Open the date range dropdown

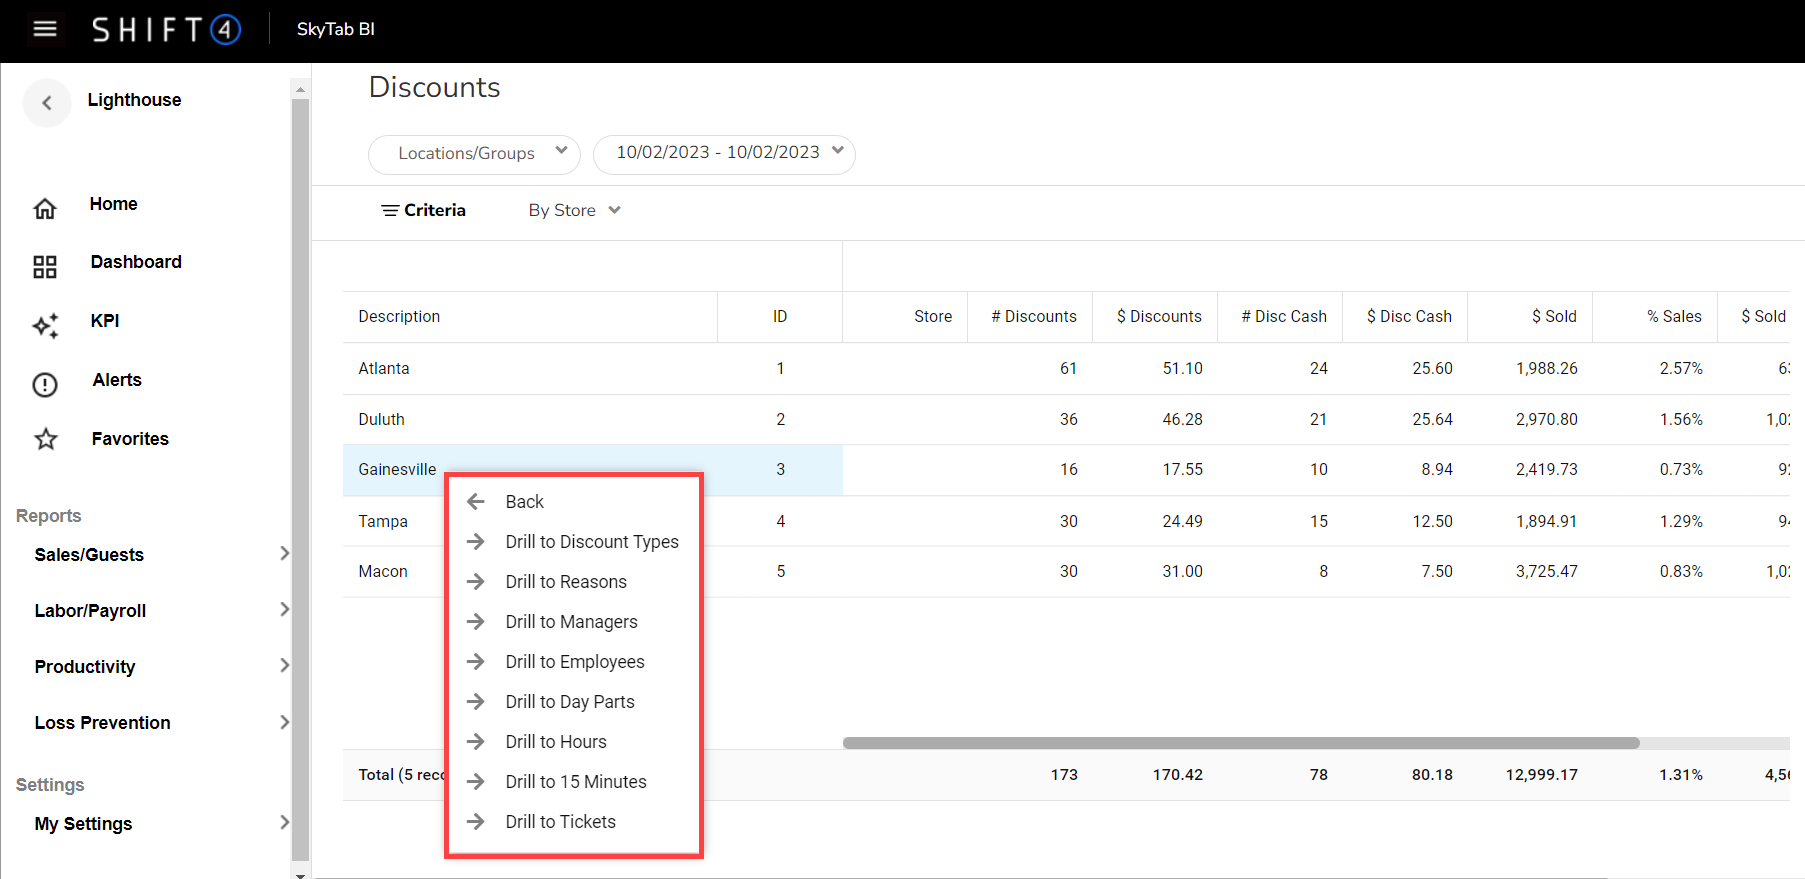(x=724, y=154)
